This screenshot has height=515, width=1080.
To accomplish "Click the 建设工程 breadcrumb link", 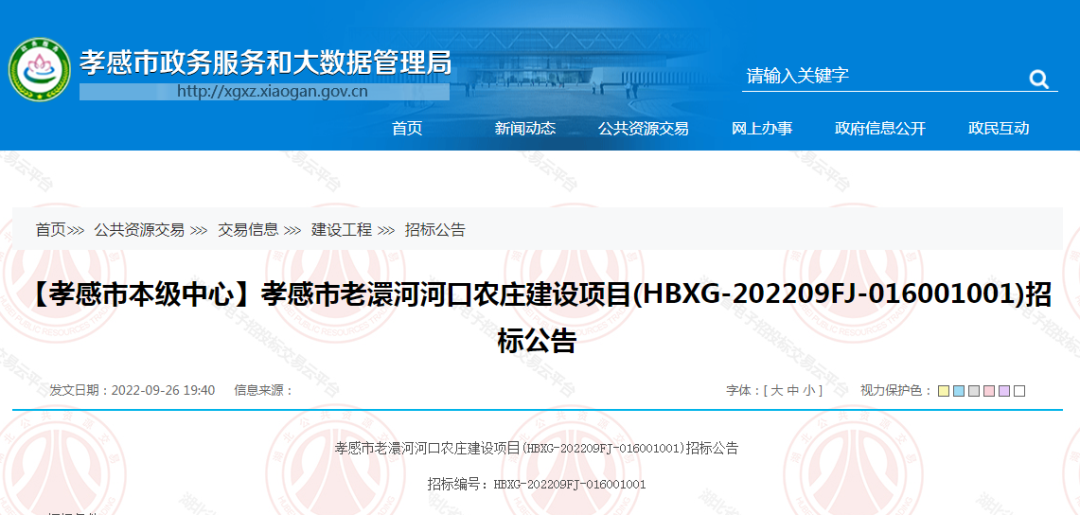I will point(341,230).
